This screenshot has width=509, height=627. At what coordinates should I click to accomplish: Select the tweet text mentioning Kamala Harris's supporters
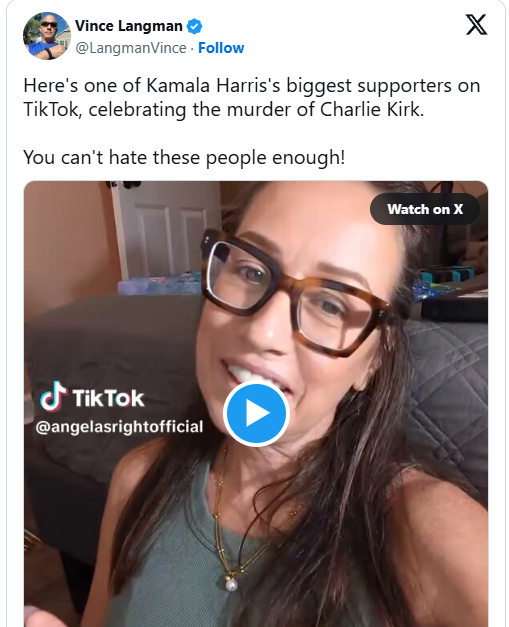pos(252,98)
